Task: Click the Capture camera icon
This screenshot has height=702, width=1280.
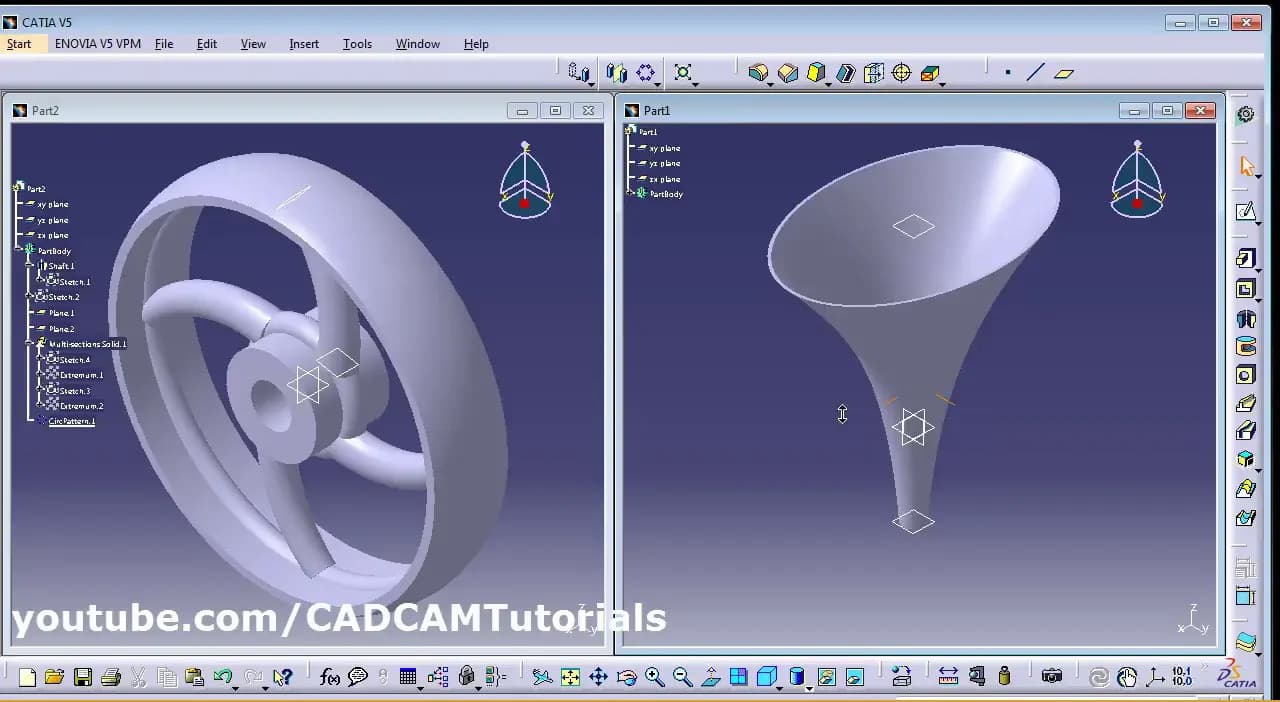Action: (x=1051, y=677)
